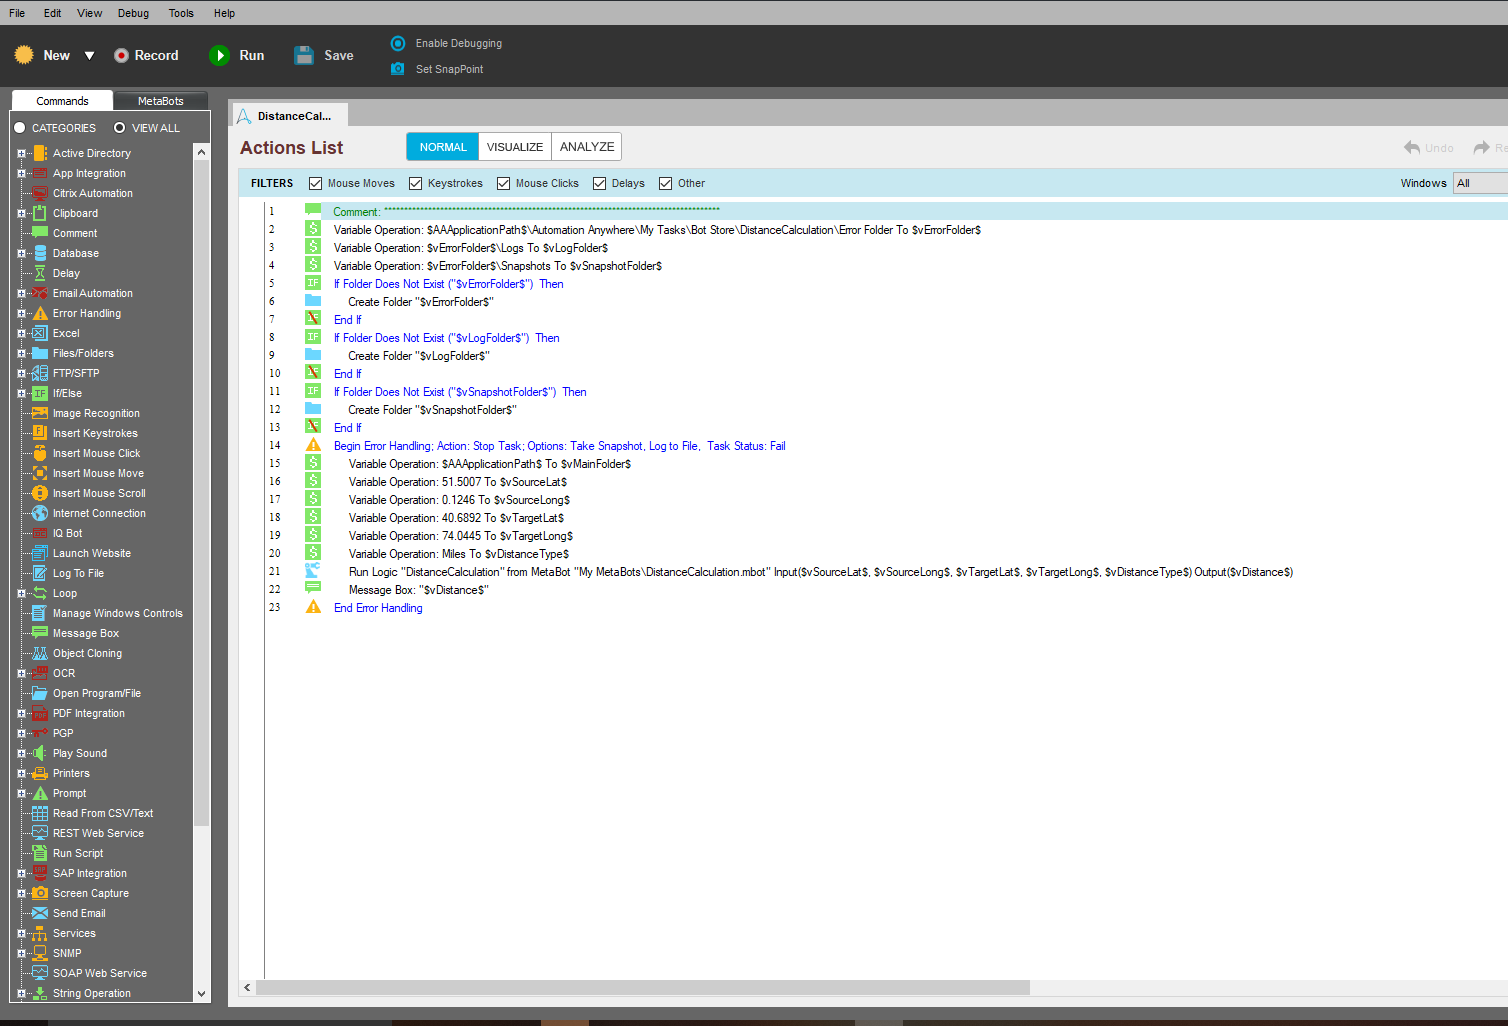1508x1026 pixels.
Task: Click the horizontal scrollbar in Actions List
Action: (x=642, y=987)
